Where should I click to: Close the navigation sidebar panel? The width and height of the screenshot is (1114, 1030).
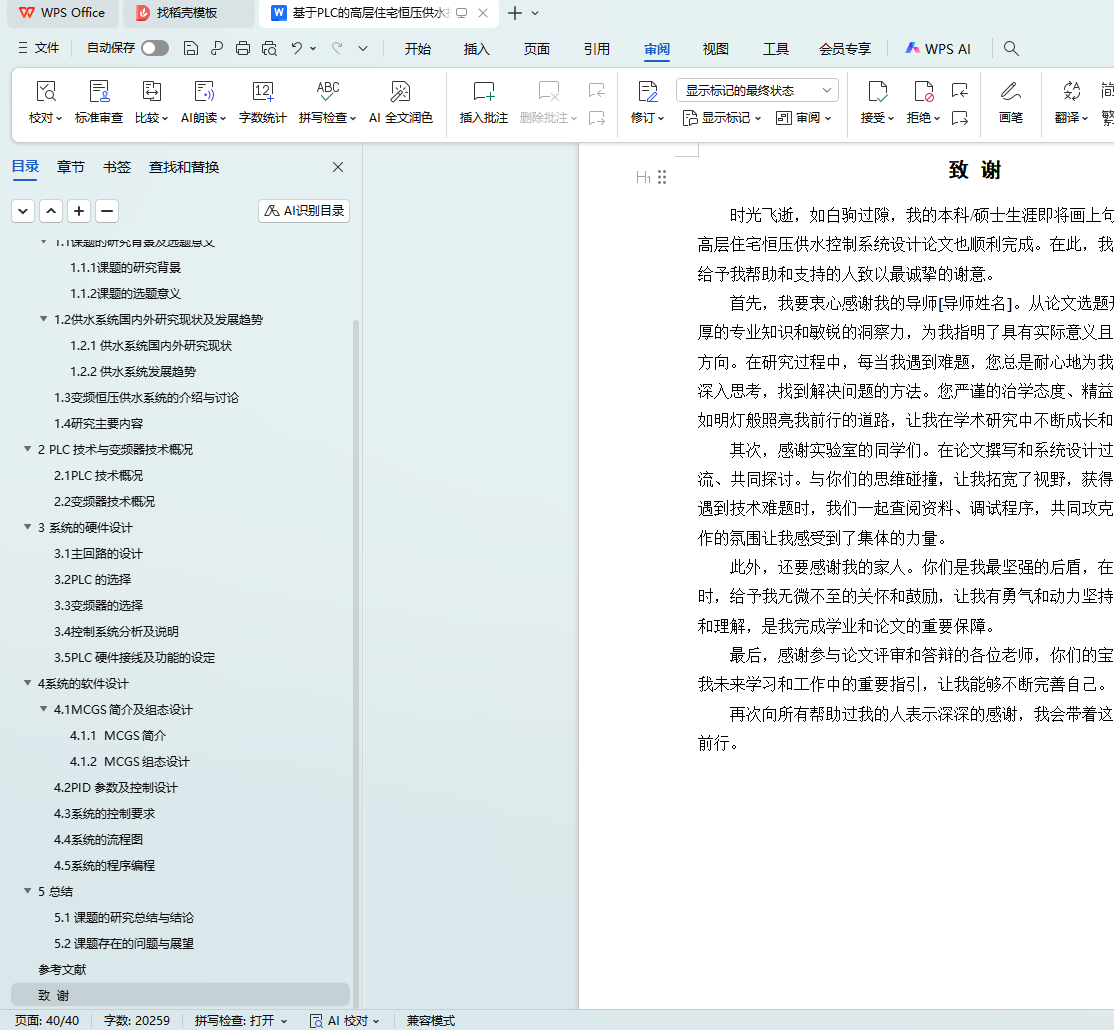tap(338, 167)
